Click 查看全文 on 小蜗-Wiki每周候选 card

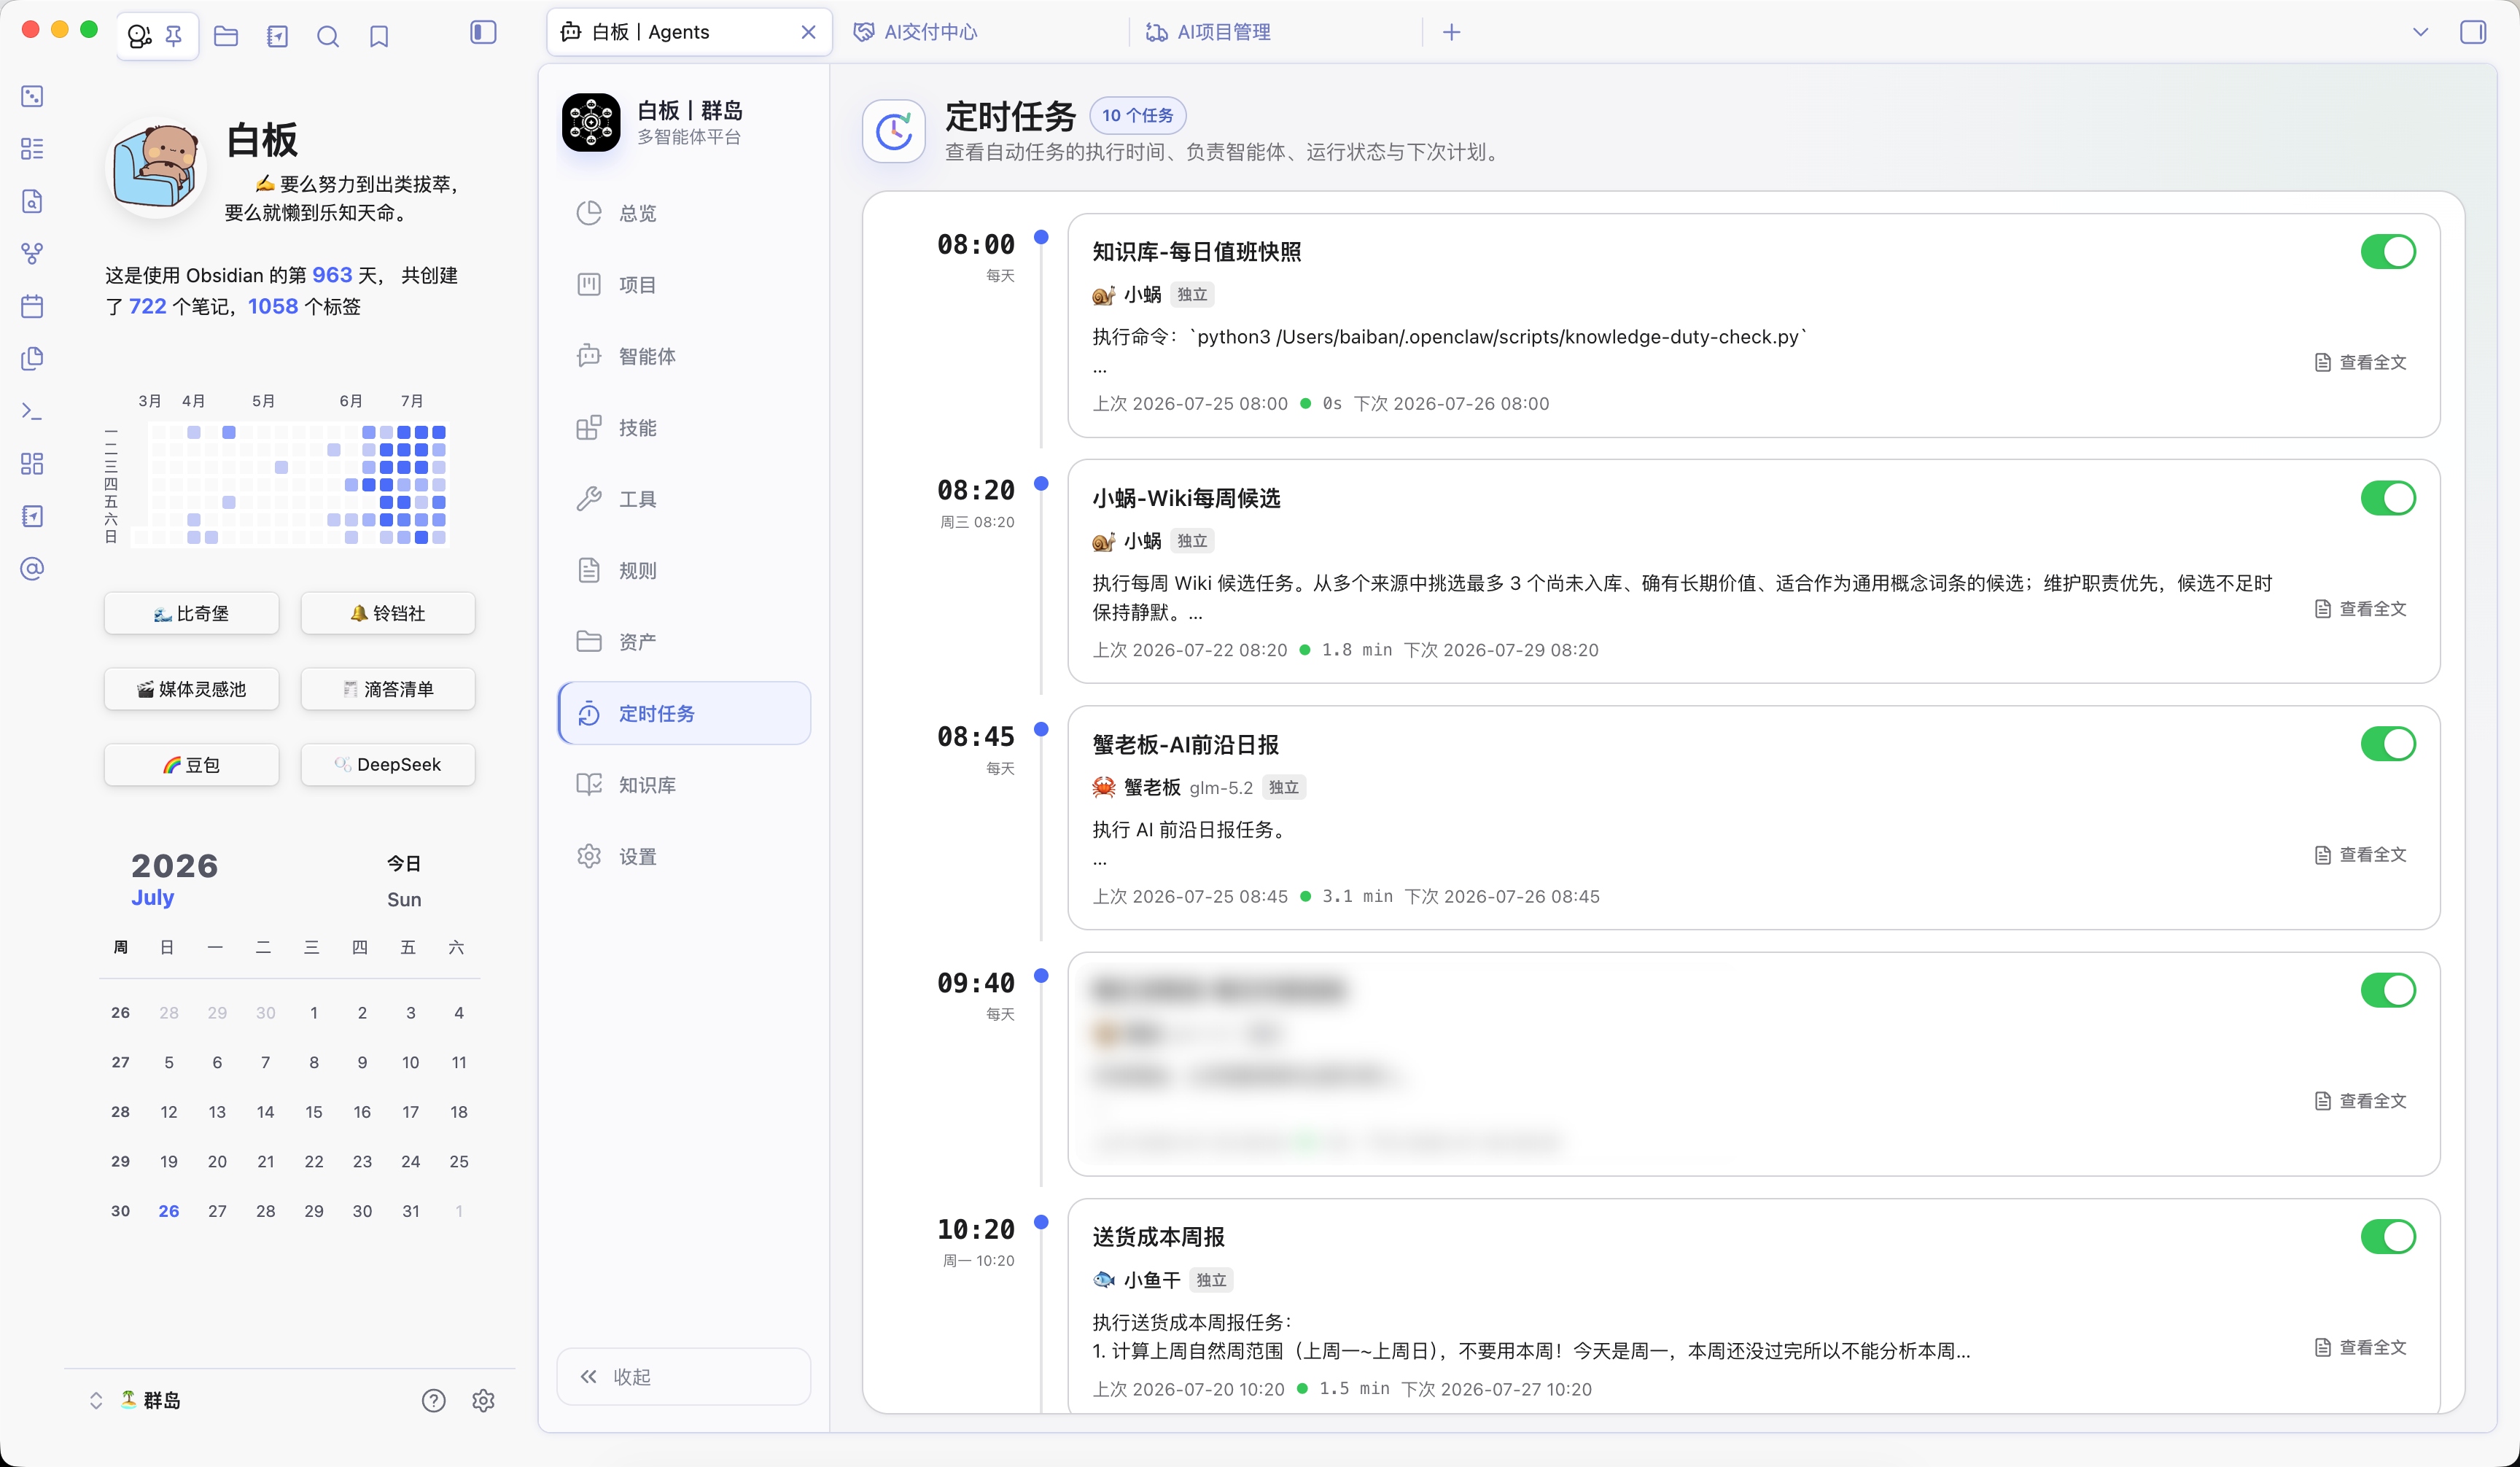[x=2361, y=608]
